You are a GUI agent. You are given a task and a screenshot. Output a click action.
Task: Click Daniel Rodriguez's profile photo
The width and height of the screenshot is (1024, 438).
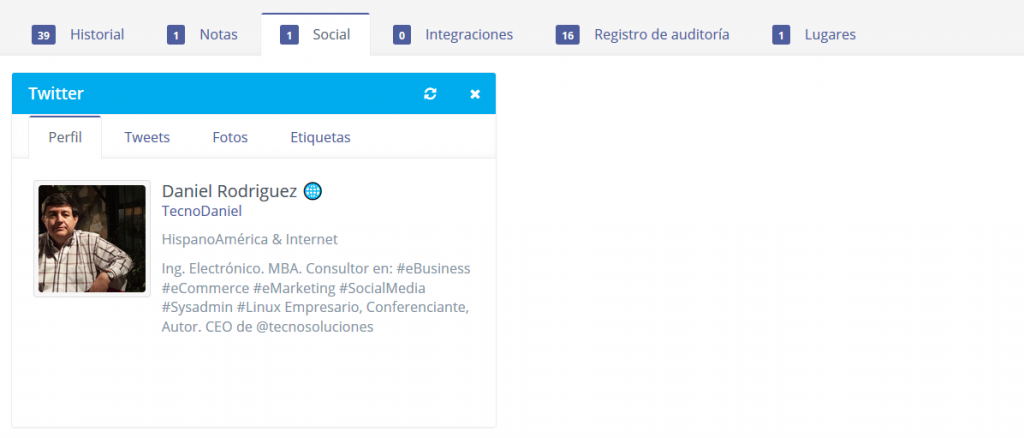point(92,238)
